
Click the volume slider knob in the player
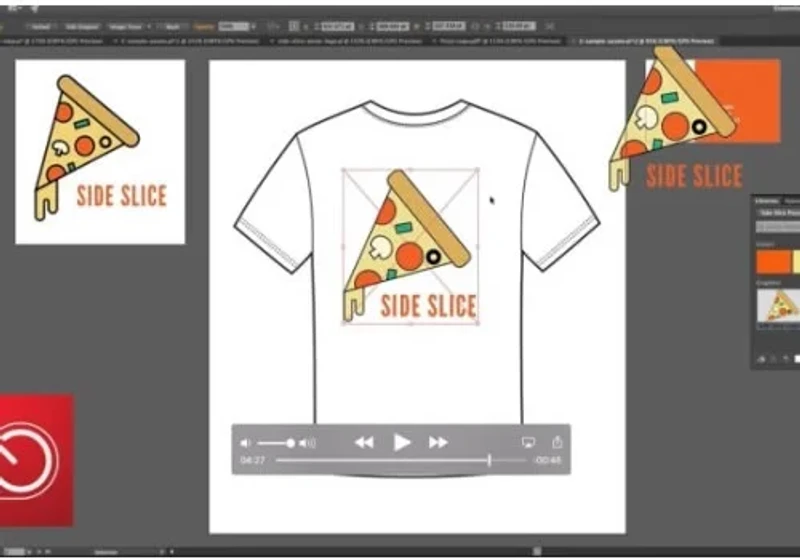click(x=290, y=443)
